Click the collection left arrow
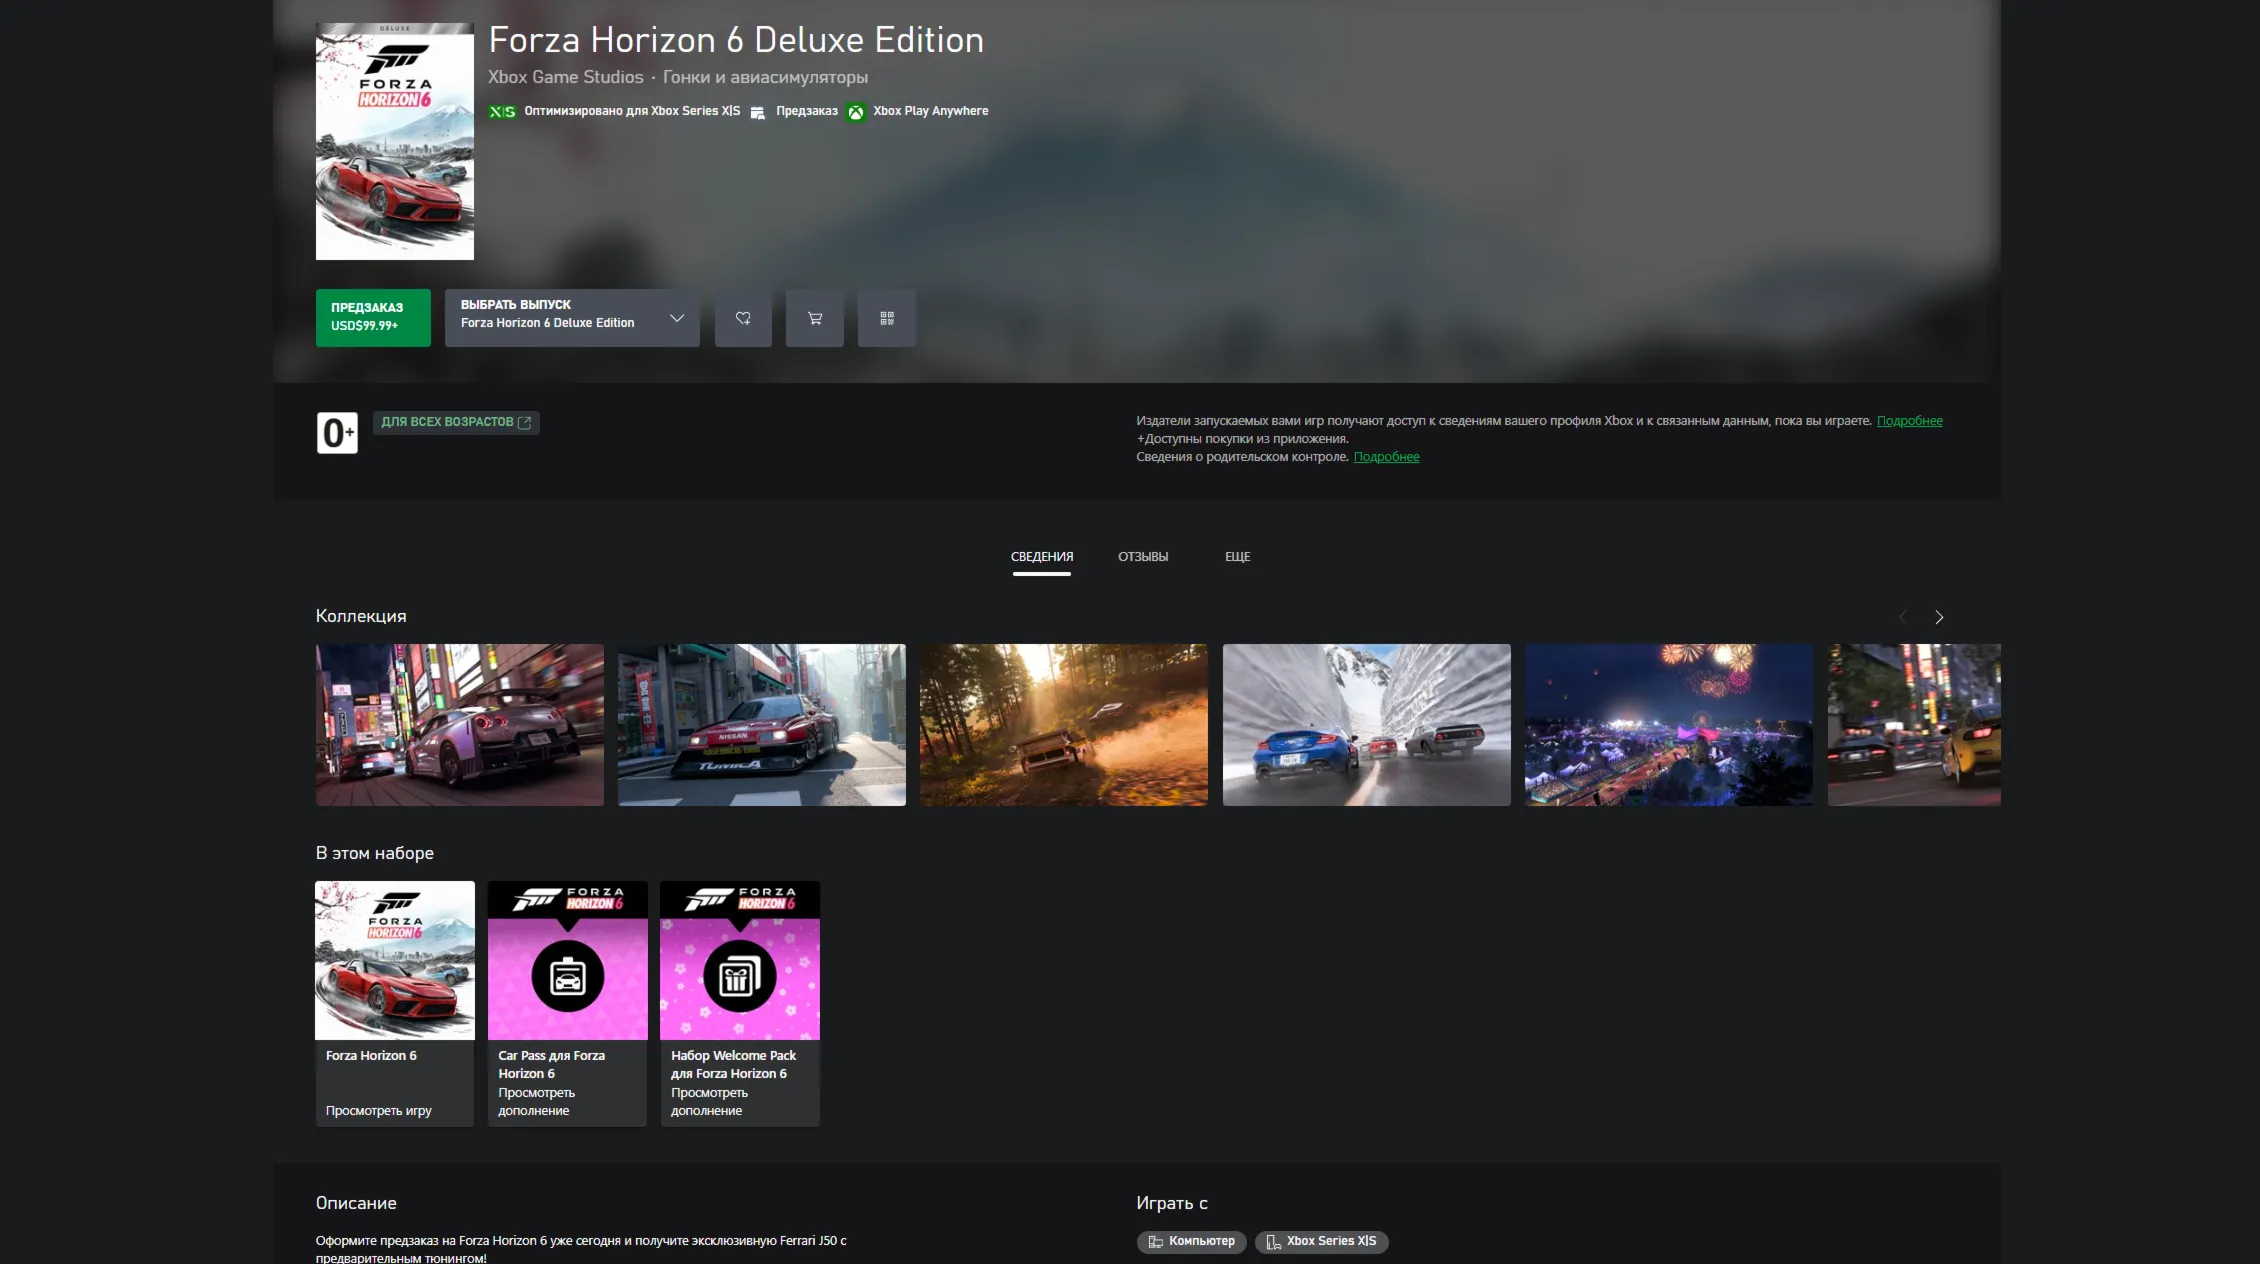2260x1264 pixels. click(x=1903, y=617)
